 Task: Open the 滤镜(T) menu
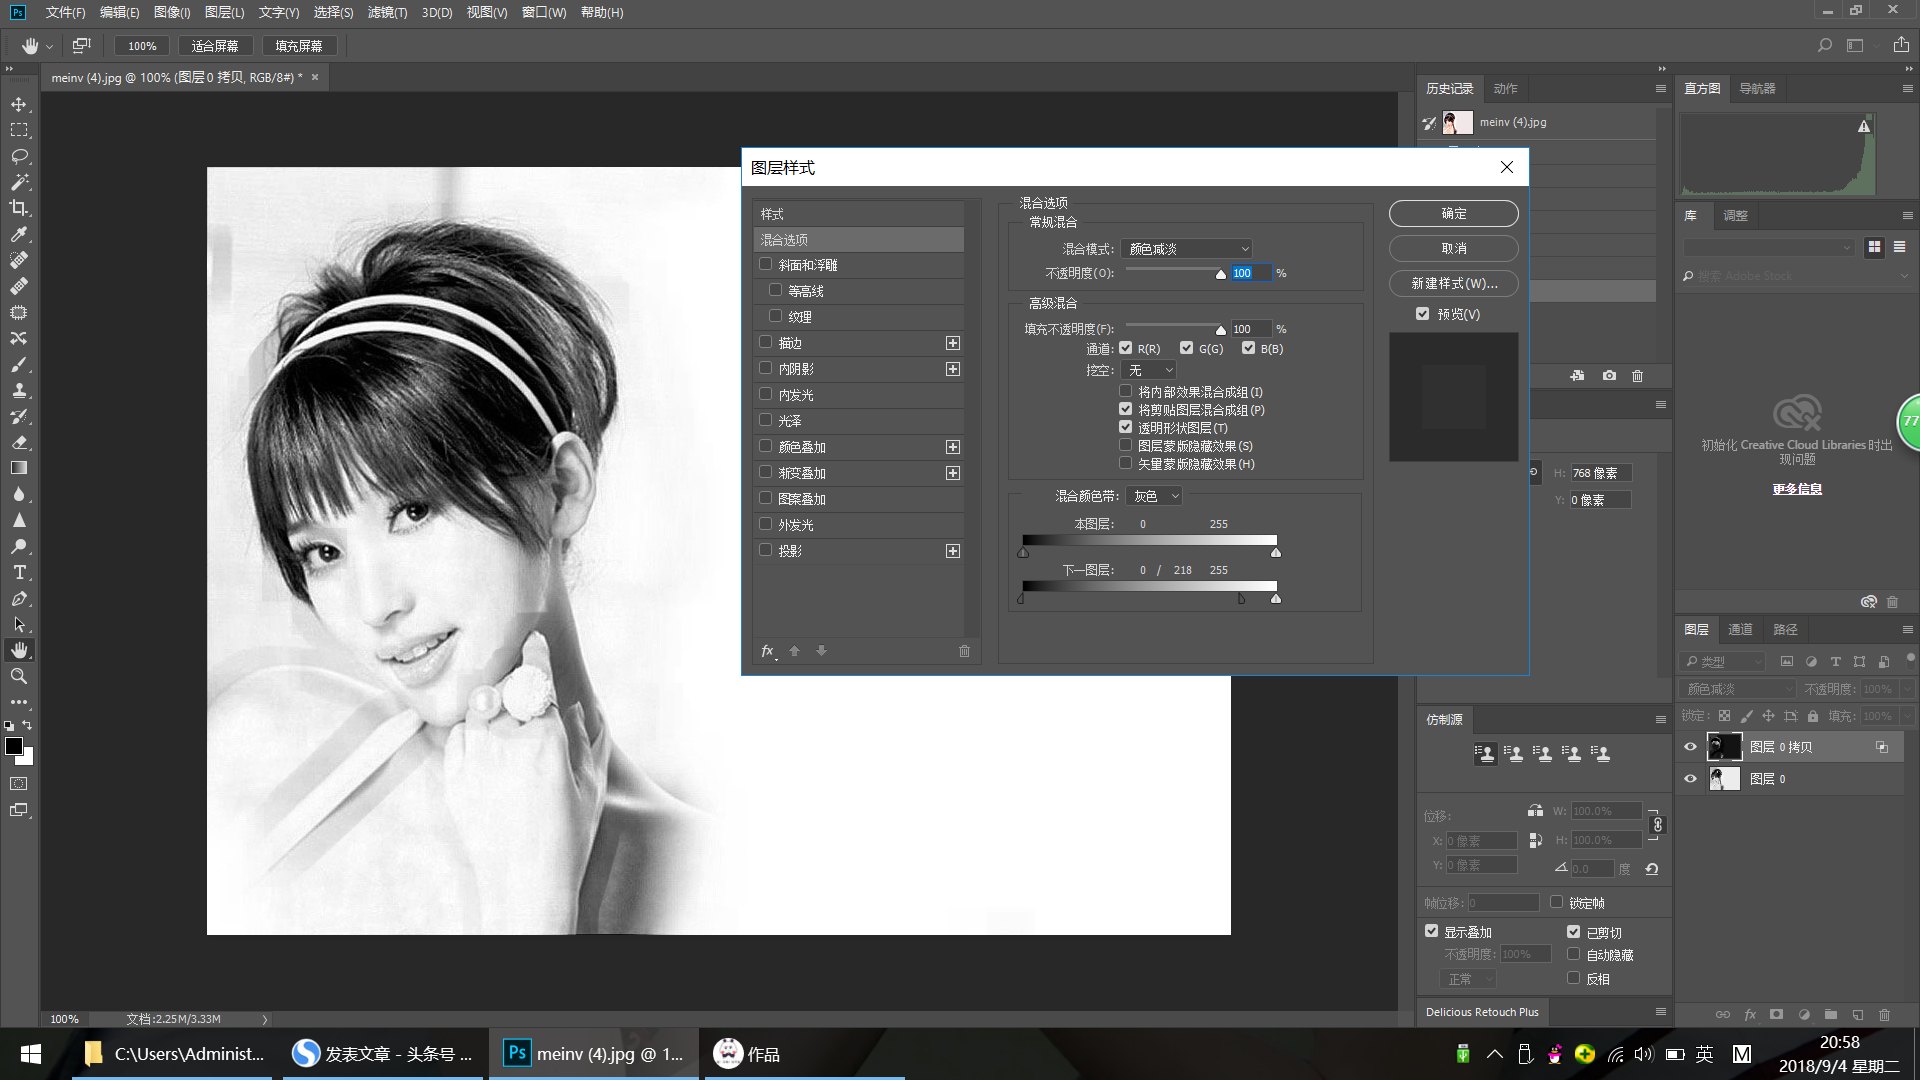pyautogui.click(x=387, y=12)
